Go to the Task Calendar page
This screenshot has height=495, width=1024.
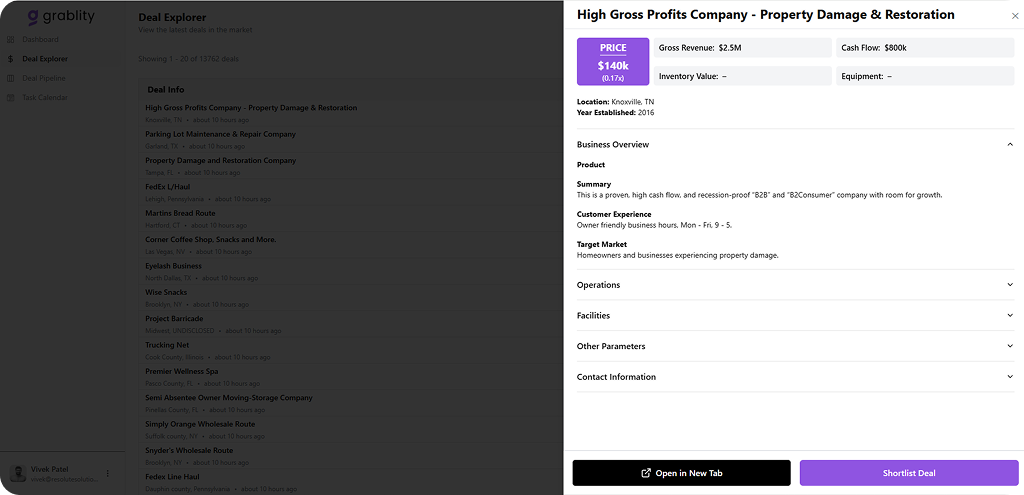pyautogui.click(x=44, y=97)
